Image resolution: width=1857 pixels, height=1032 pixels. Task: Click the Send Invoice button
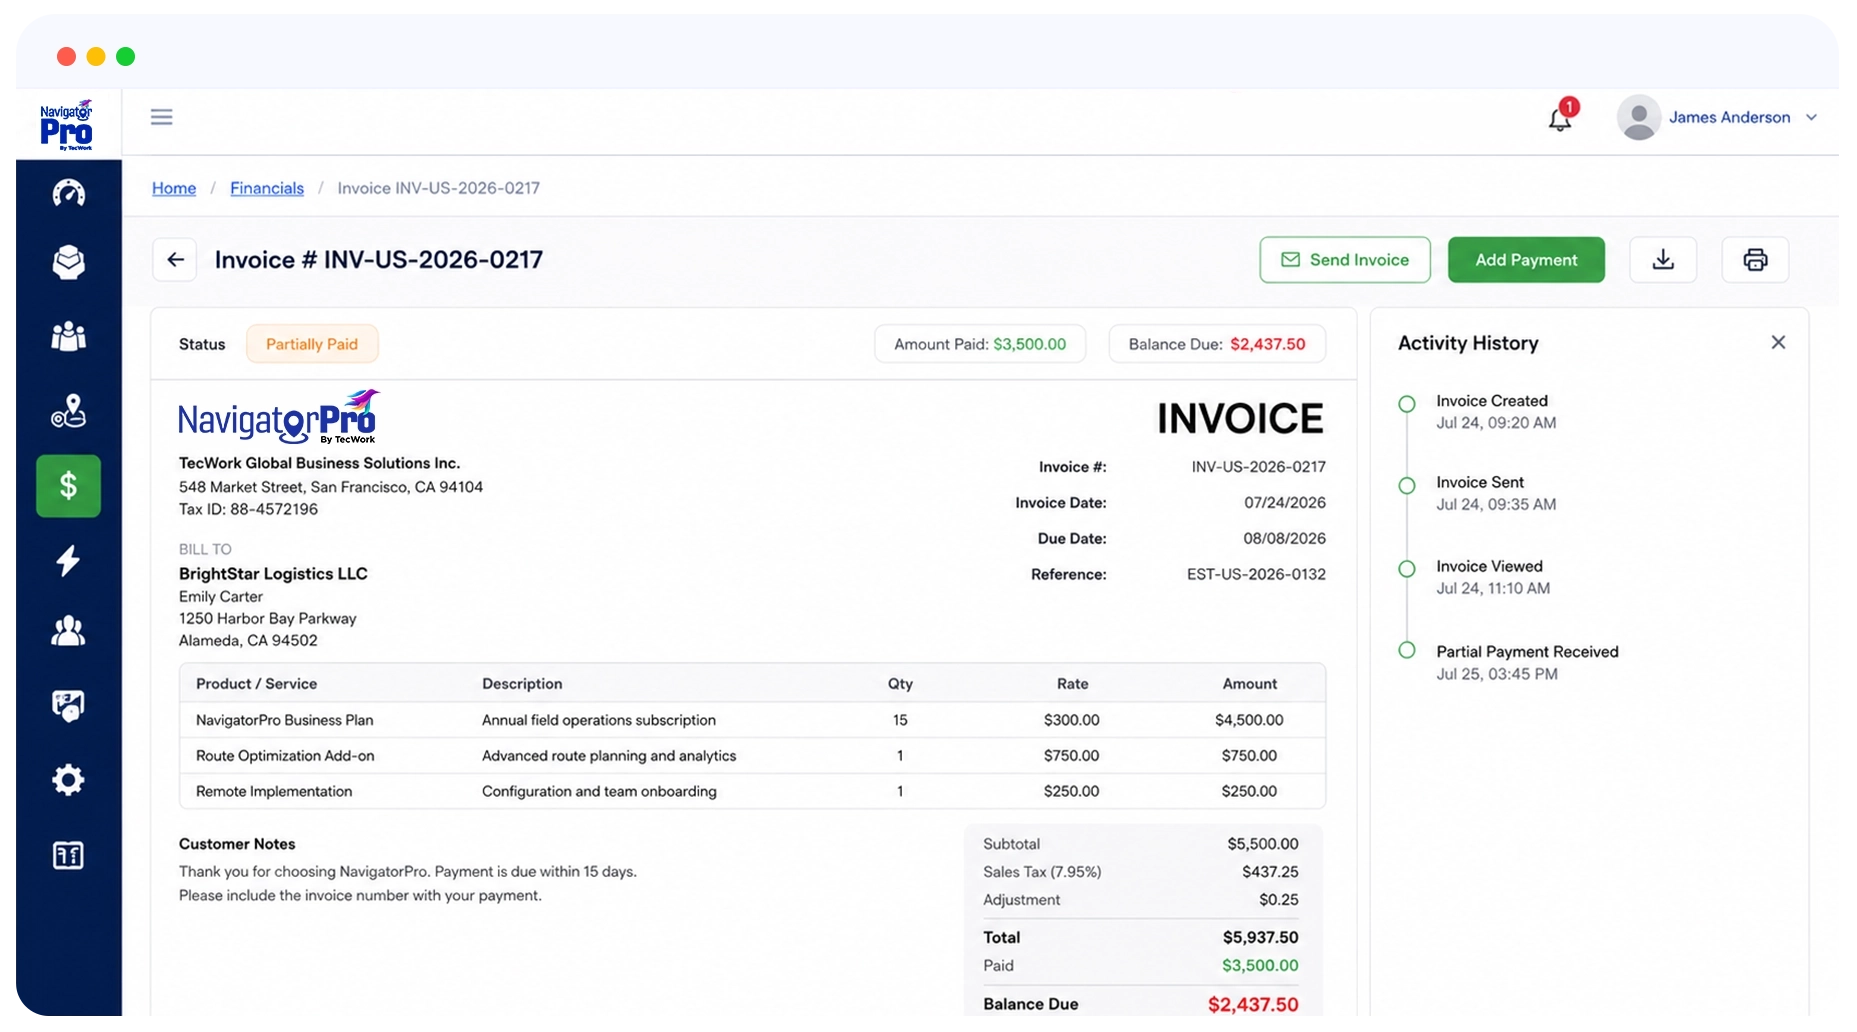(1345, 260)
